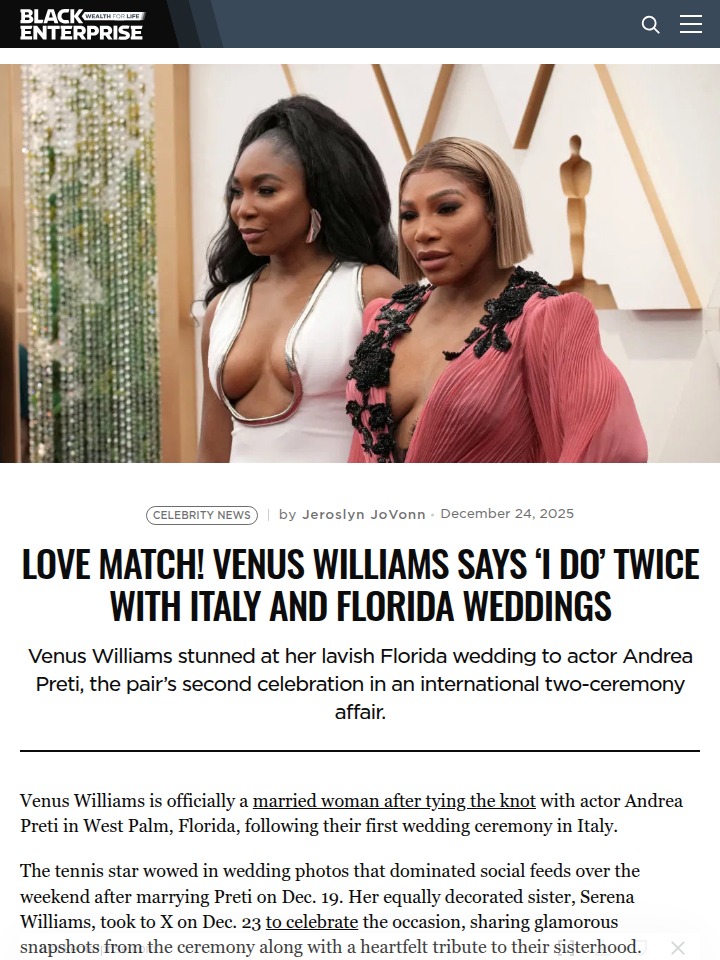720x960 pixels.
Task: Follow the 'married woman after tying the knot' link
Action: point(394,801)
